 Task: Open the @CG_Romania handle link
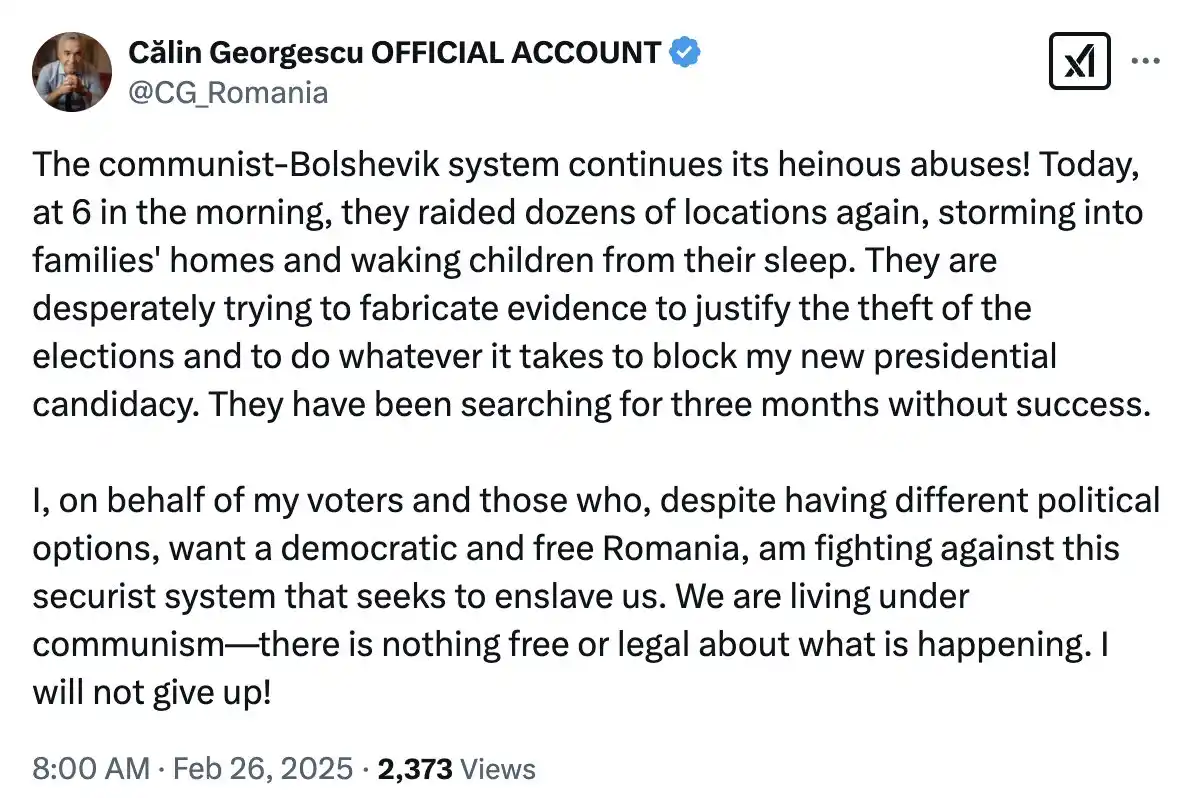tap(228, 93)
